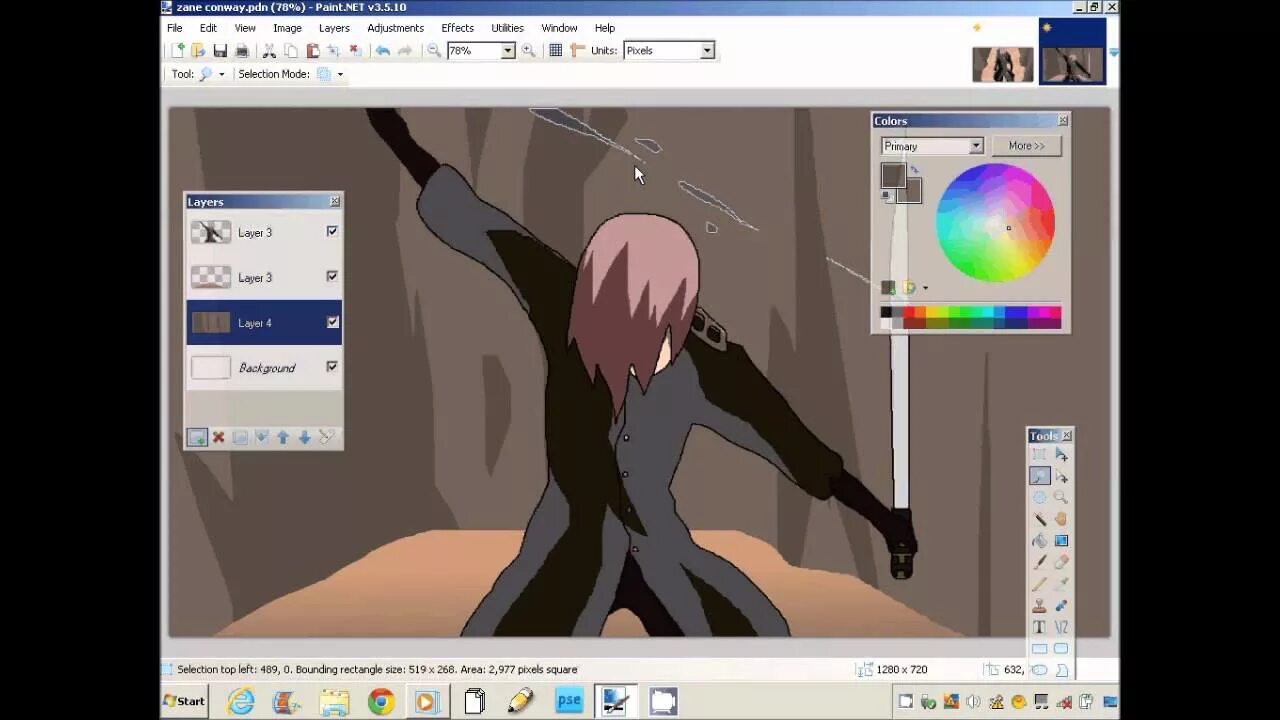Click the New file toolbar icon
Viewport: 1280px width, 720px height.
178,51
